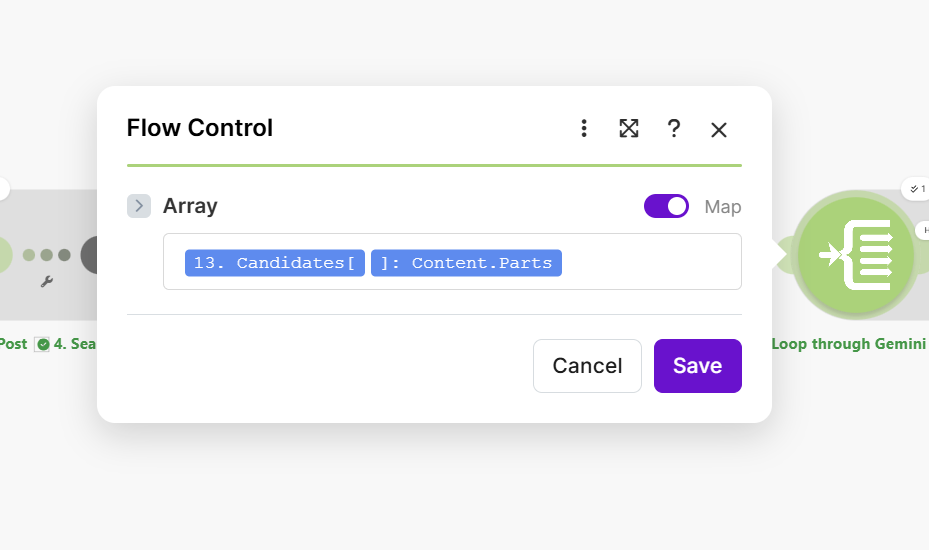929x550 pixels.
Task: Click the green checkmark icon beside '4. Sea'
Action: coord(43,344)
